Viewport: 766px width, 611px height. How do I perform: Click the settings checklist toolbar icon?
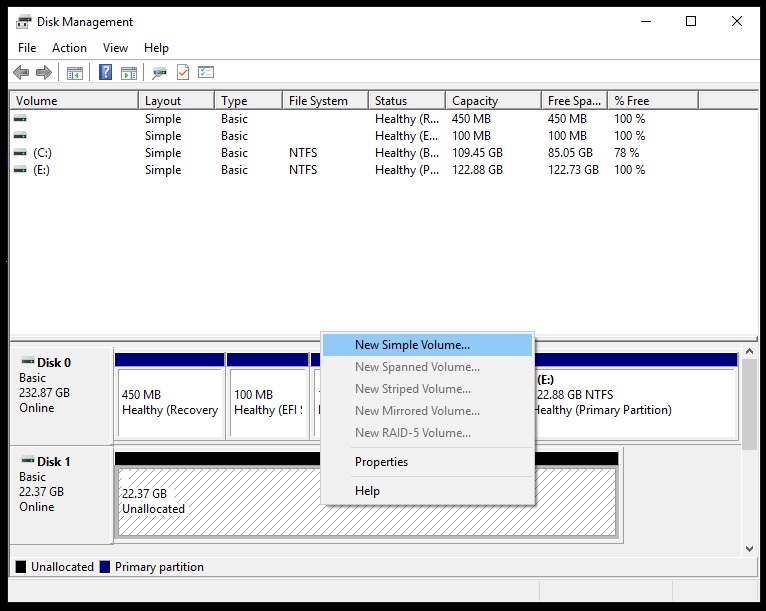(x=206, y=72)
